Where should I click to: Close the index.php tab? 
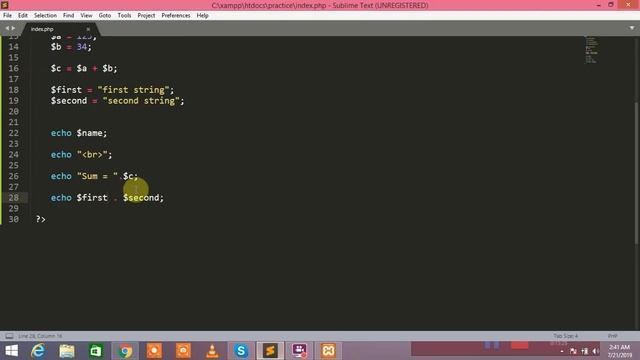[88, 29]
